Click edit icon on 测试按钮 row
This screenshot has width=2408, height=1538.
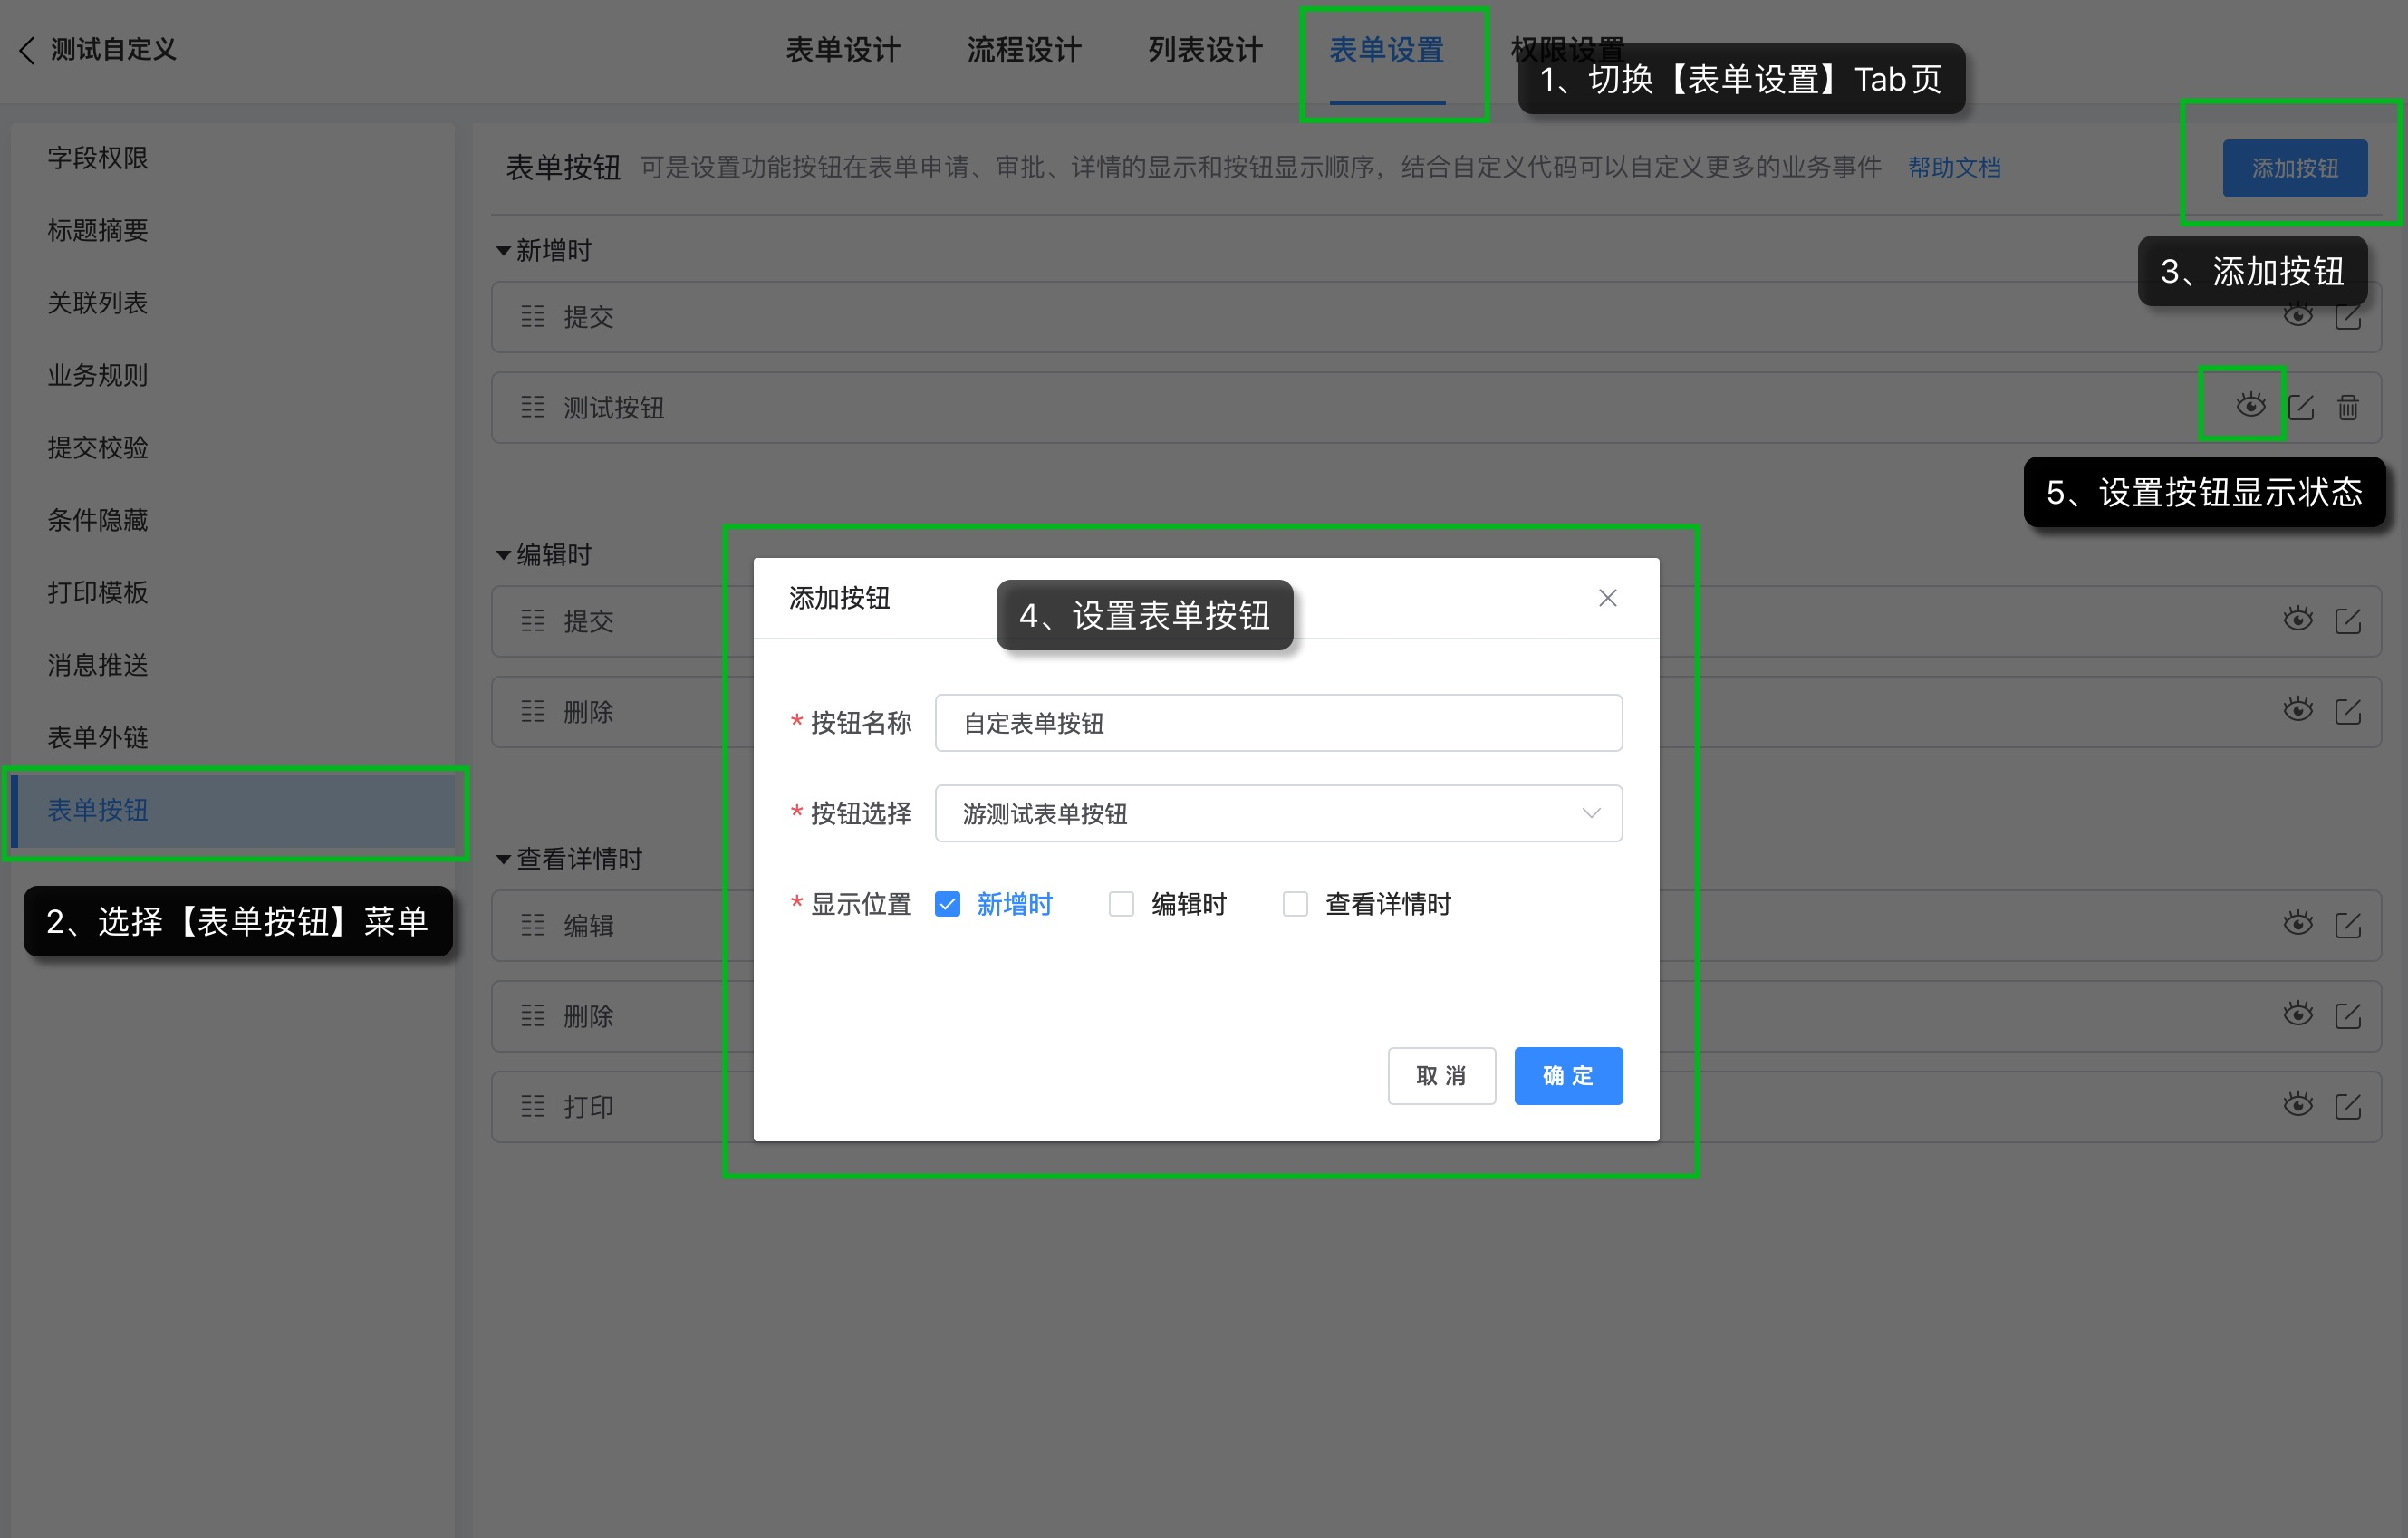(x=2300, y=407)
